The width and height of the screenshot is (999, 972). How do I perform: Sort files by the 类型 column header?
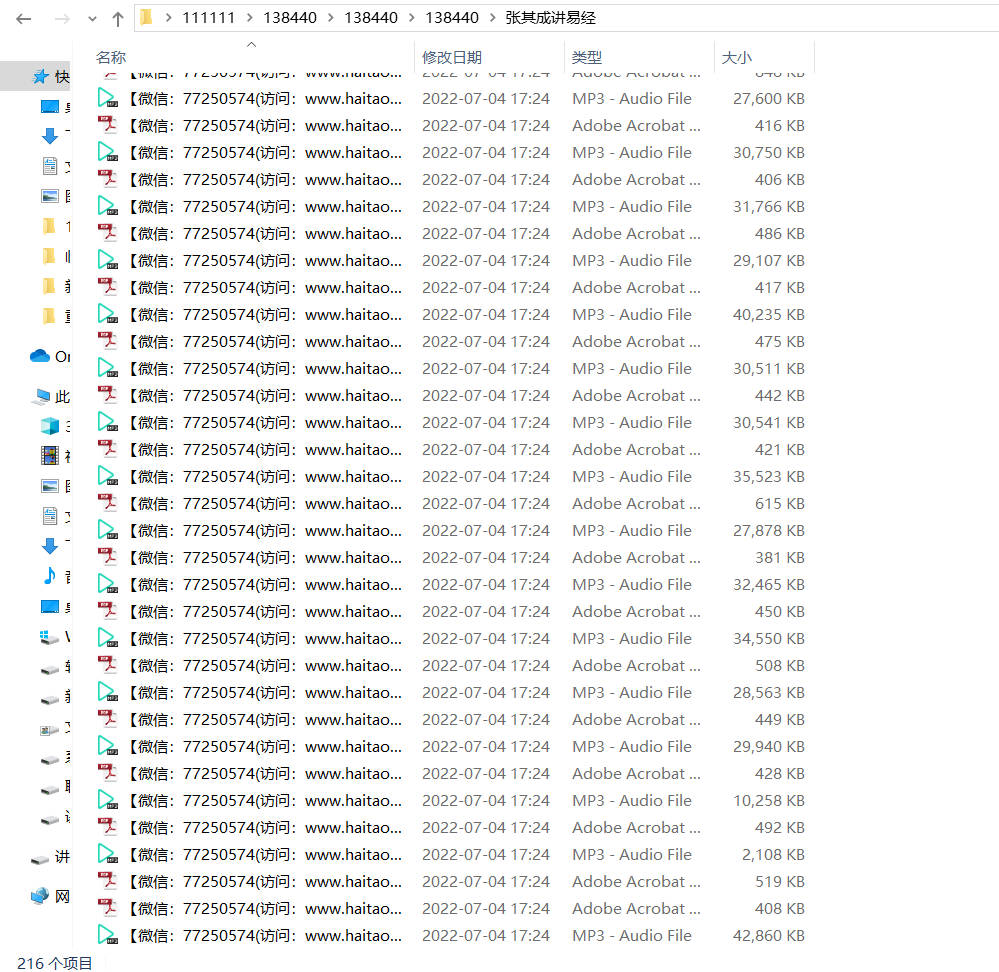[x=587, y=57]
